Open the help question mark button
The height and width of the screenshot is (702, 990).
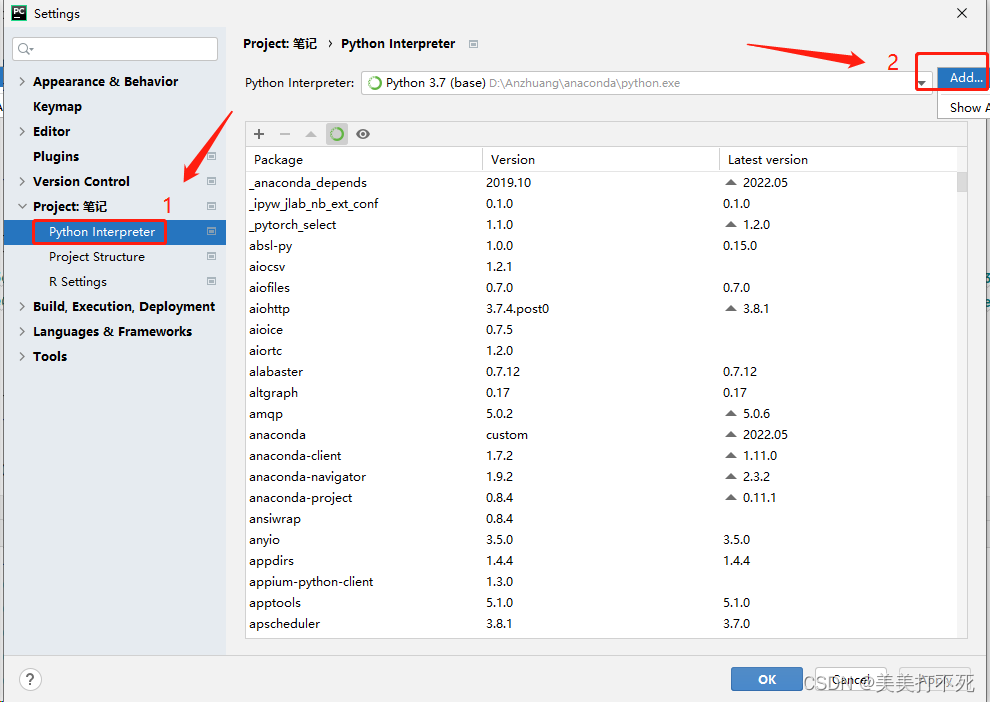[x=30, y=679]
